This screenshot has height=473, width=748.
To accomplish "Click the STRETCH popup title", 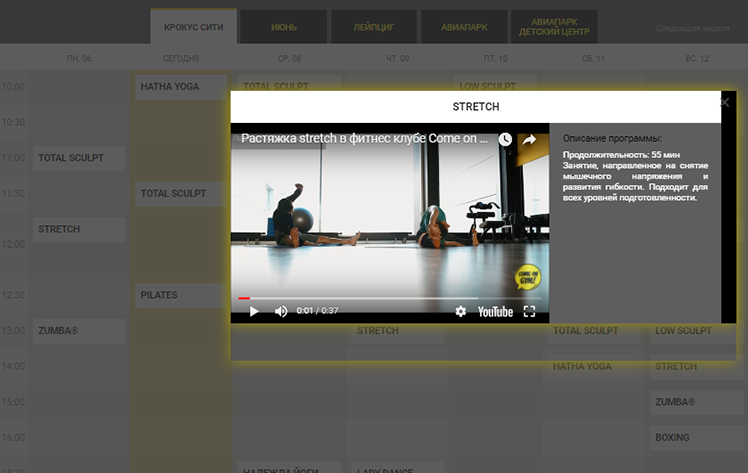I will (x=476, y=107).
